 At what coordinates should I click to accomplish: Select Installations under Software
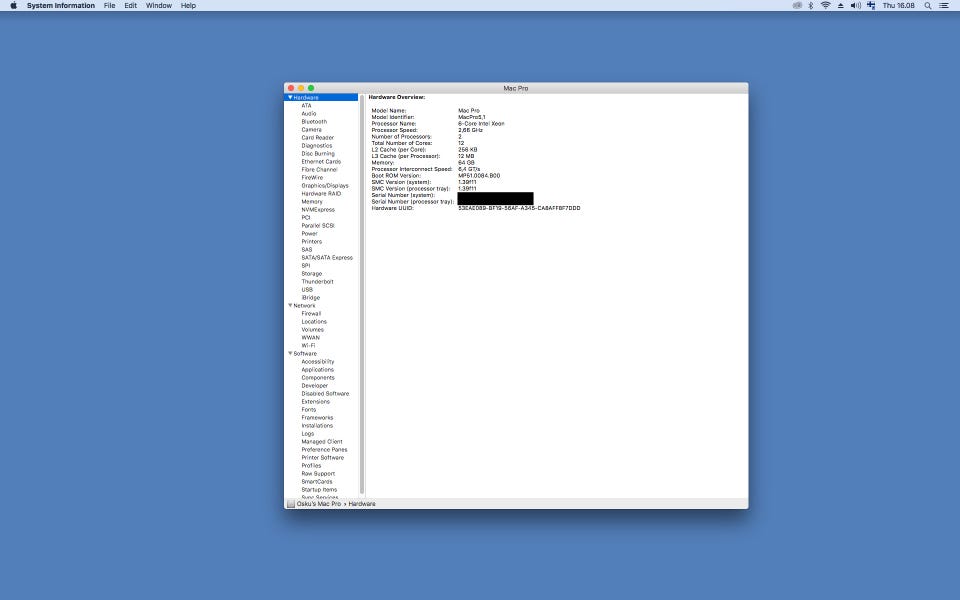[317, 426]
